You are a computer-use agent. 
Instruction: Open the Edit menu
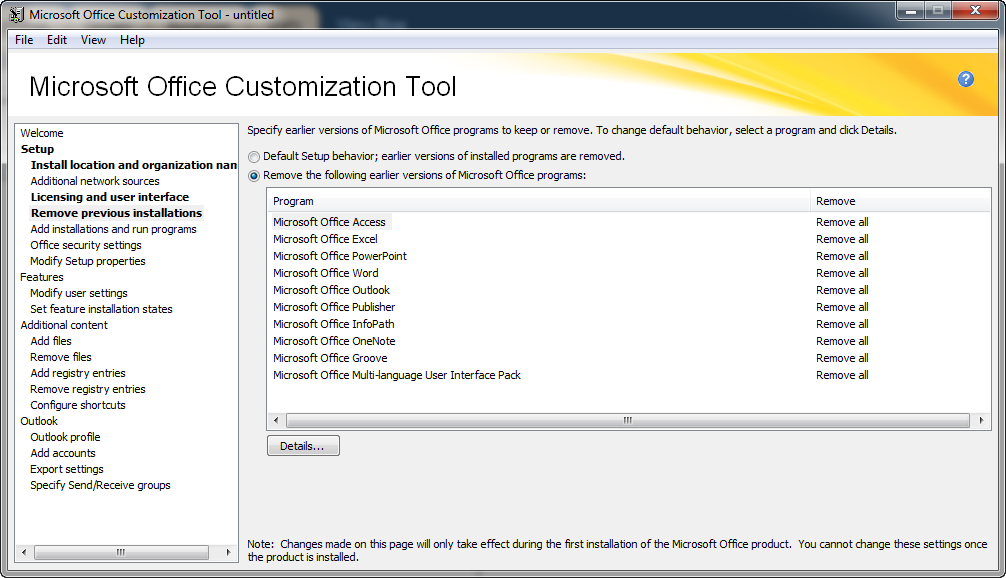[x=56, y=40]
